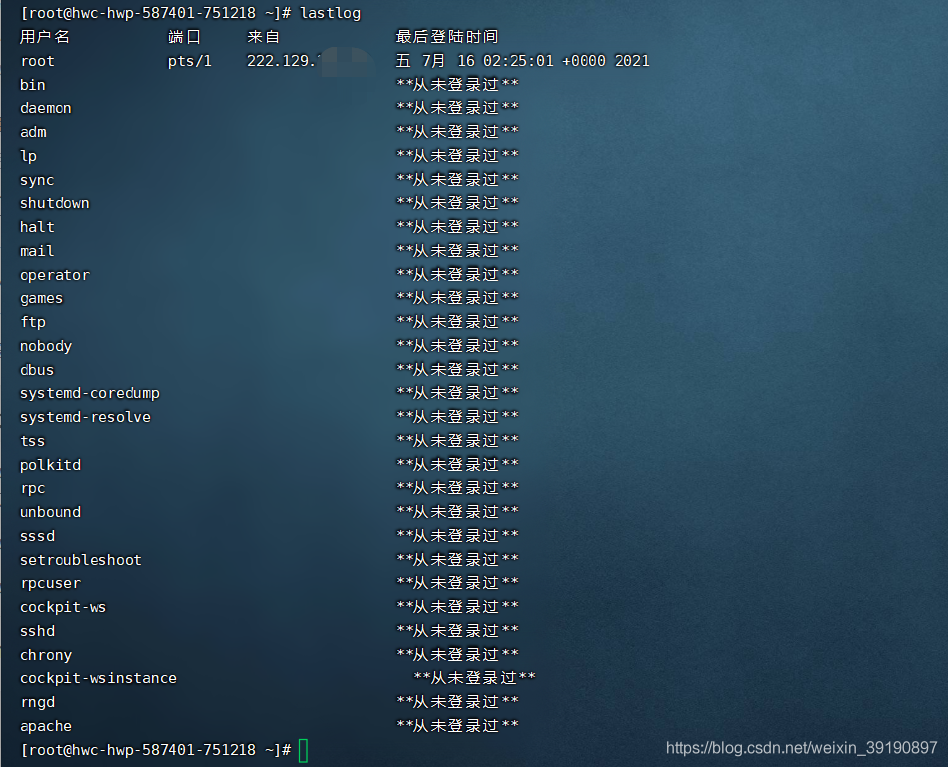The width and height of the screenshot is (948, 767).
Task: Click the 'mail' username row
Action: click(37, 251)
